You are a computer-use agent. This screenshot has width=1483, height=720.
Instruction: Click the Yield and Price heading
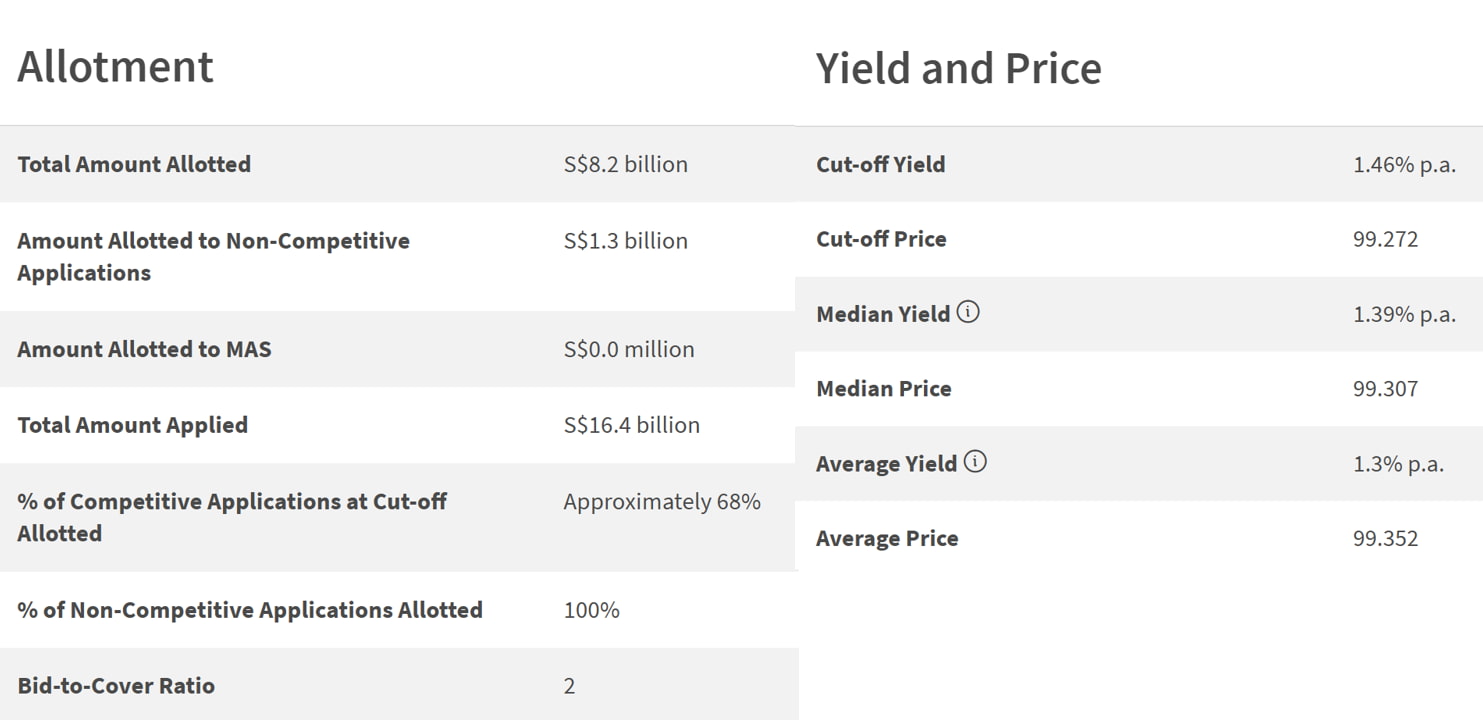(x=958, y=69)
